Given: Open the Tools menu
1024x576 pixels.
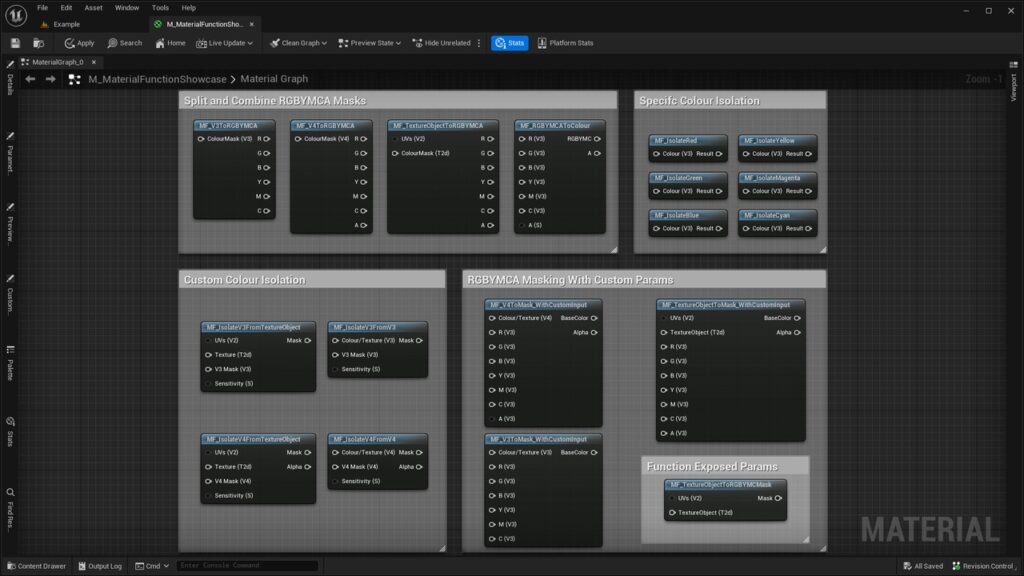Looking at the screenshot, I should (x=160, y=7).
